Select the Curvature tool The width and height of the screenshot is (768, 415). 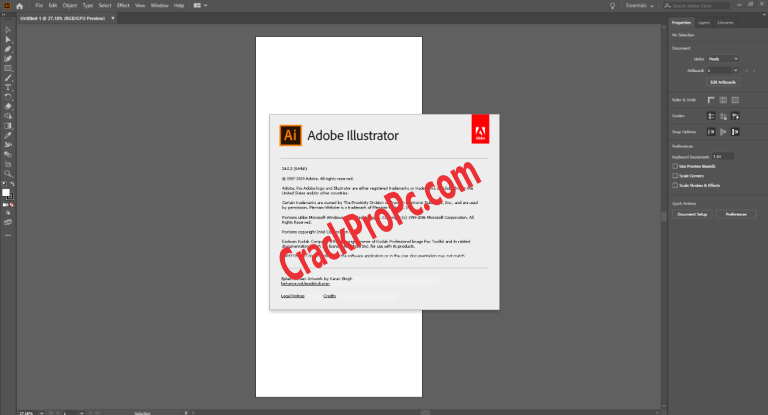click(8, 59)
